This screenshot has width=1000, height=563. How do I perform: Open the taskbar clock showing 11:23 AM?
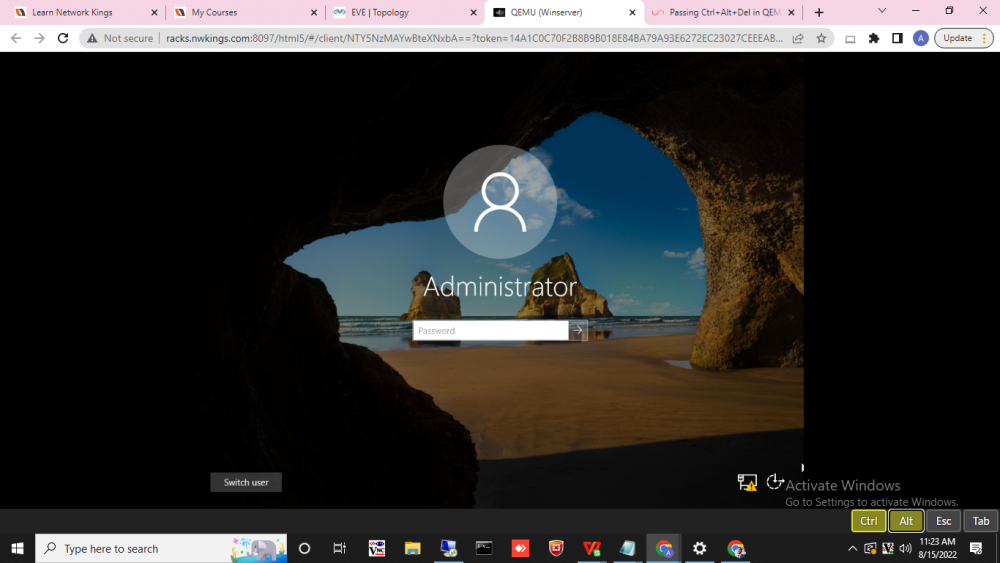pyautogui.click(x=937, y=548)
